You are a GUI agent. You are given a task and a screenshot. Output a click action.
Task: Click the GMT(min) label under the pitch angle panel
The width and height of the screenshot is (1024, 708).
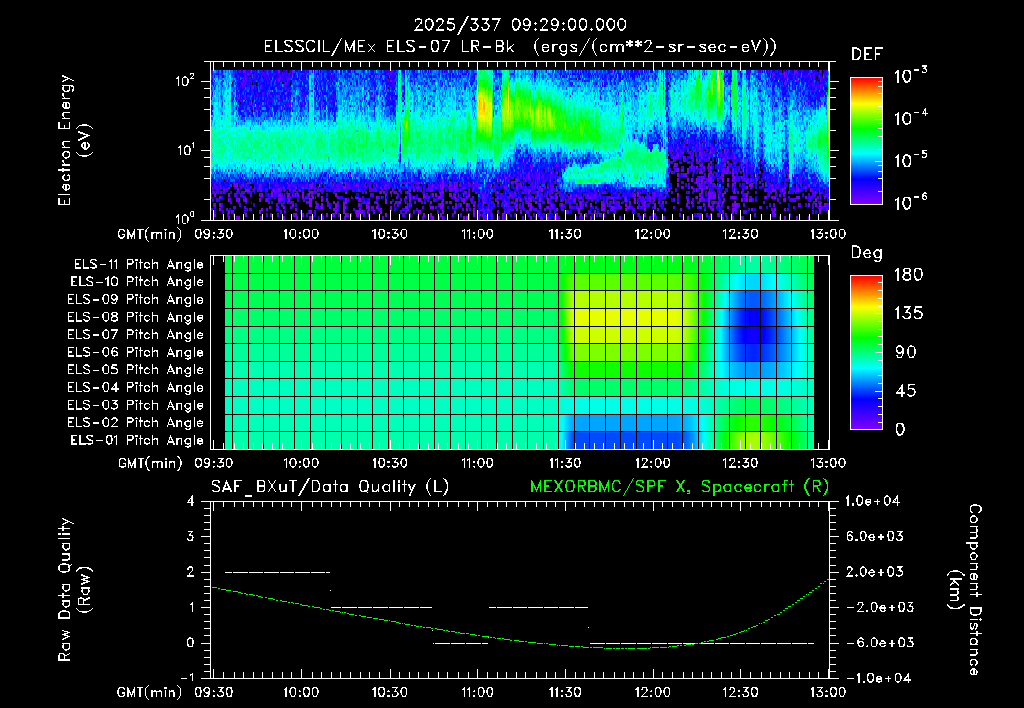(150, 463)
